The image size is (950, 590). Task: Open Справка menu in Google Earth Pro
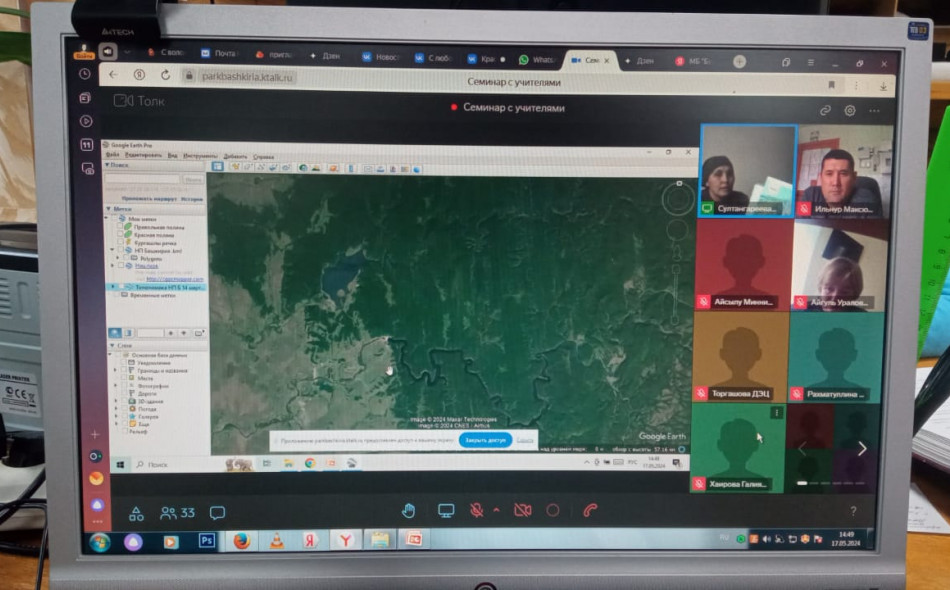pyautogui.click(x=264, y=157)
